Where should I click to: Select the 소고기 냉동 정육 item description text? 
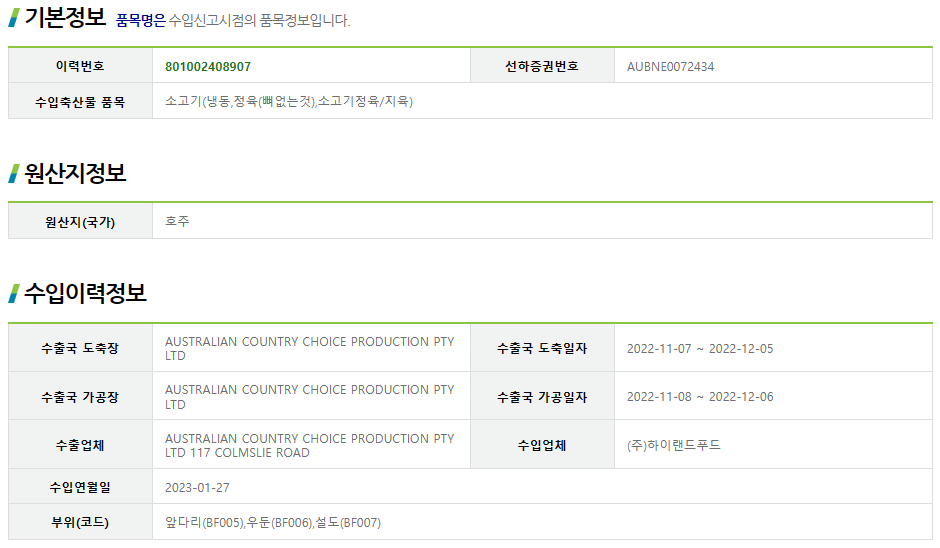(289, 102)
